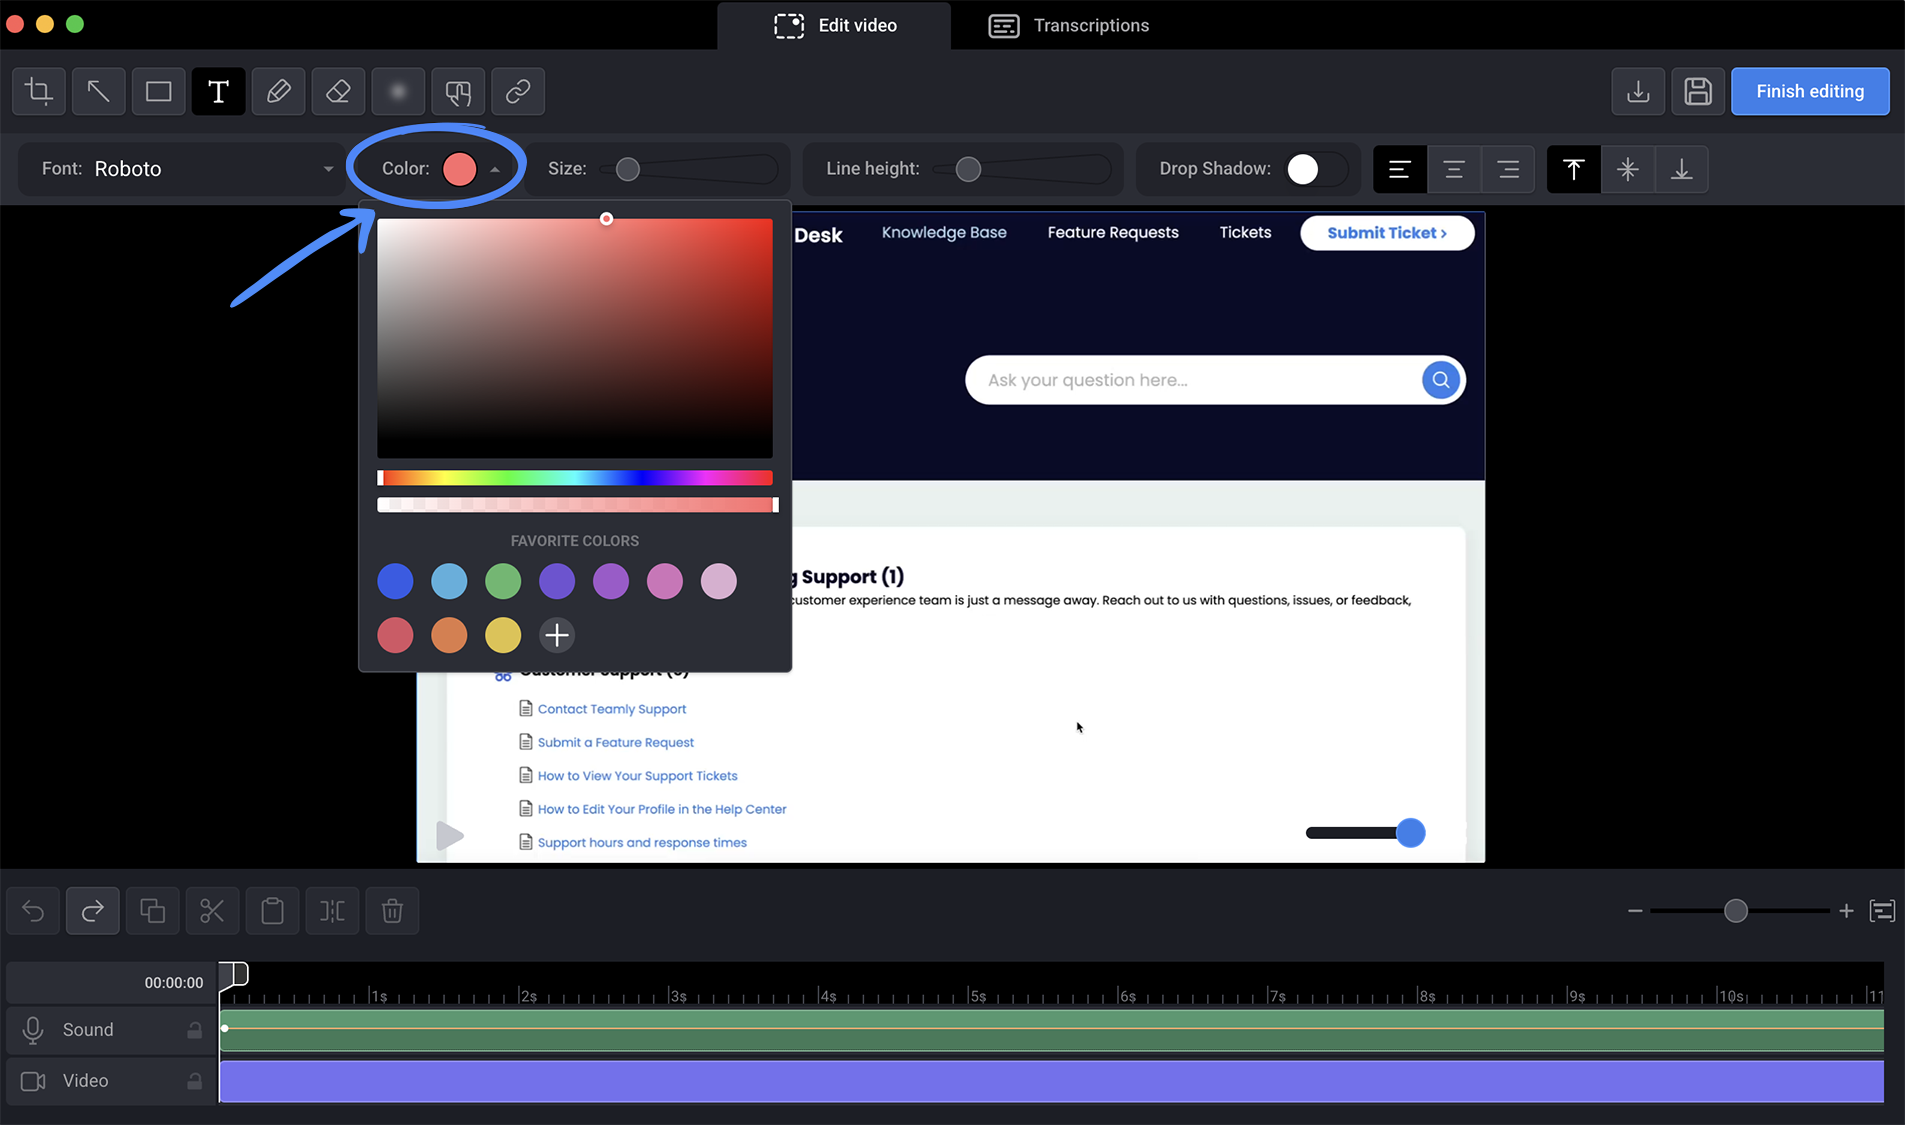Select the Blur tool
Image resolution: width=1905 pixels, height=1125 pixels.
398,91
